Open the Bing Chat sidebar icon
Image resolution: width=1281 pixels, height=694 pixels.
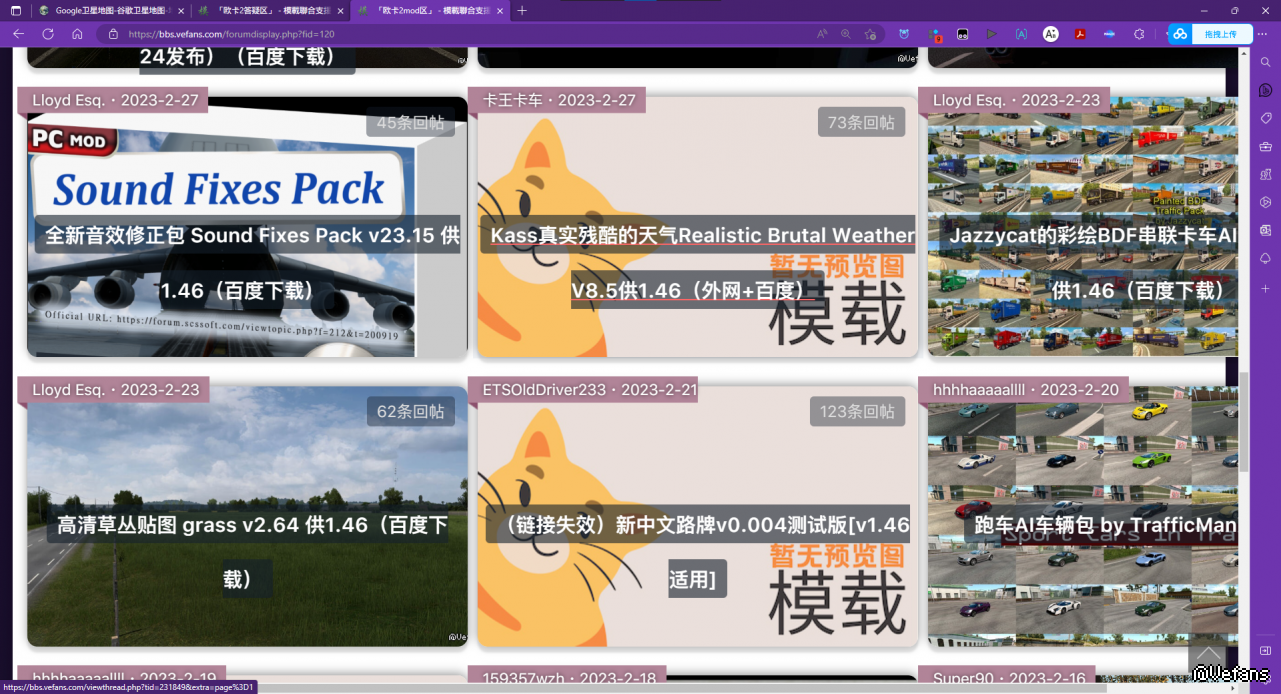(x=1266, y=90)
